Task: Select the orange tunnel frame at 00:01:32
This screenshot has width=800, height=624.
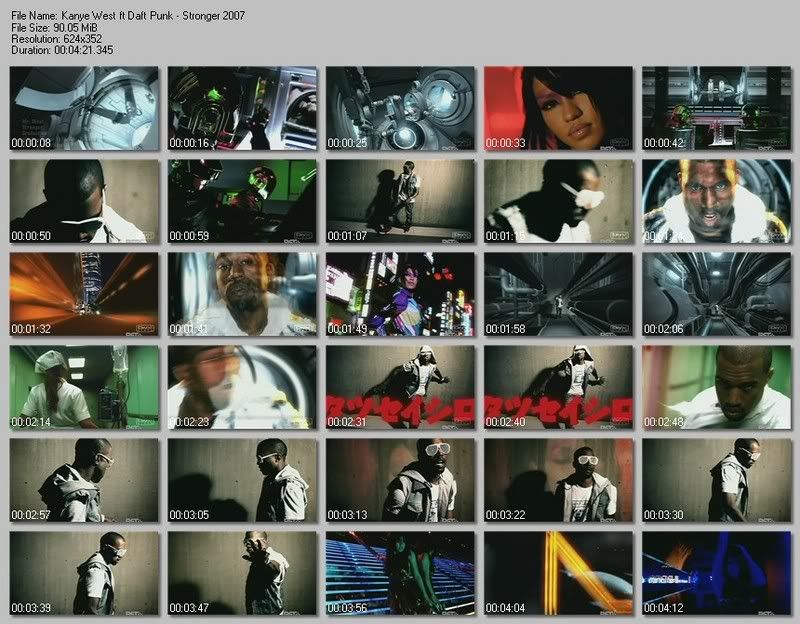Action: click(x=84, y=294)
